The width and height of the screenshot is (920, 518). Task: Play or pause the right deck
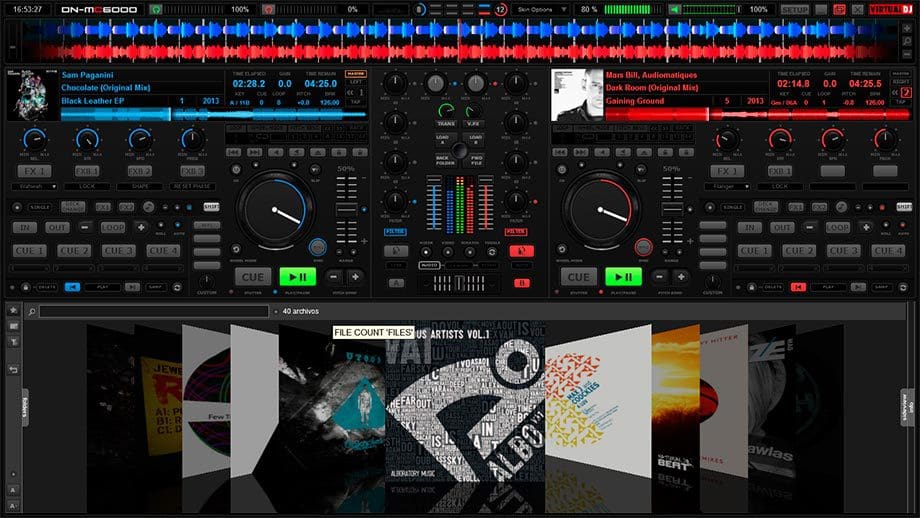click(x=623, y=276)
